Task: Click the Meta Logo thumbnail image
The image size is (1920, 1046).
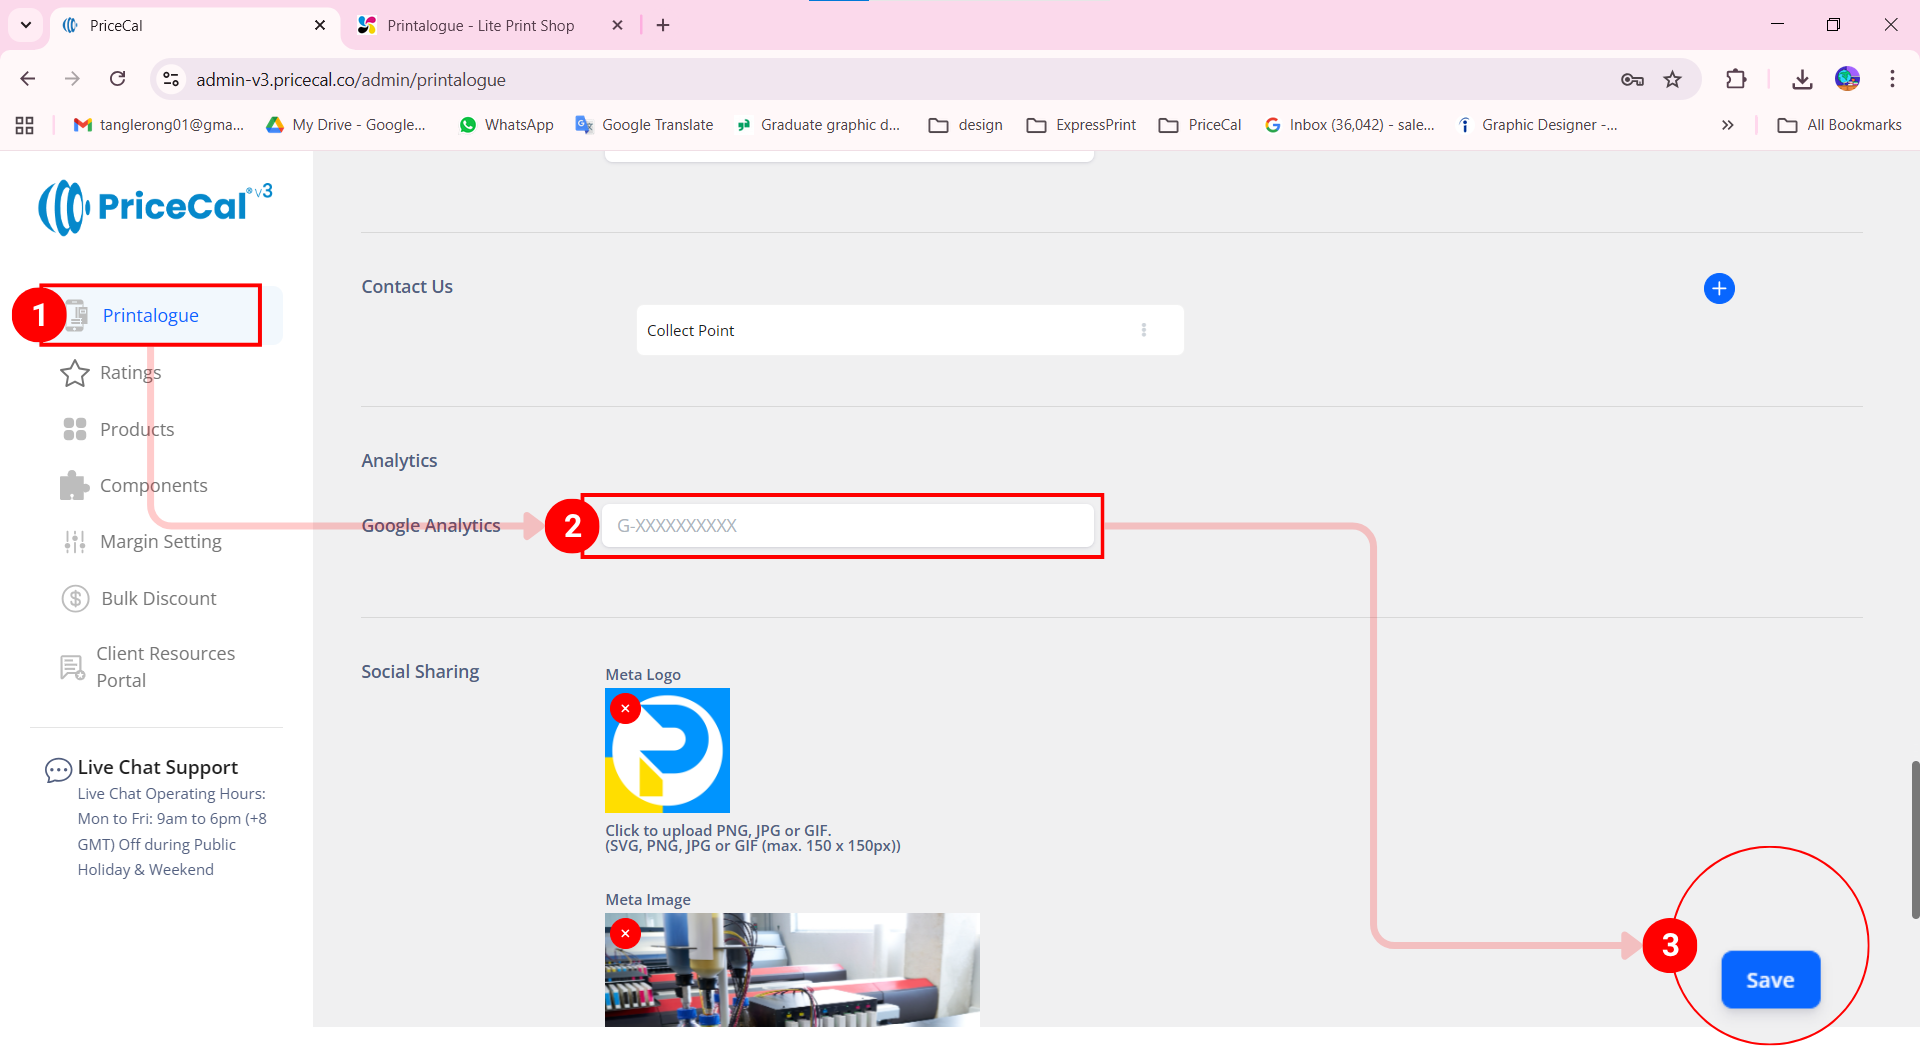Action: (668, 751)
